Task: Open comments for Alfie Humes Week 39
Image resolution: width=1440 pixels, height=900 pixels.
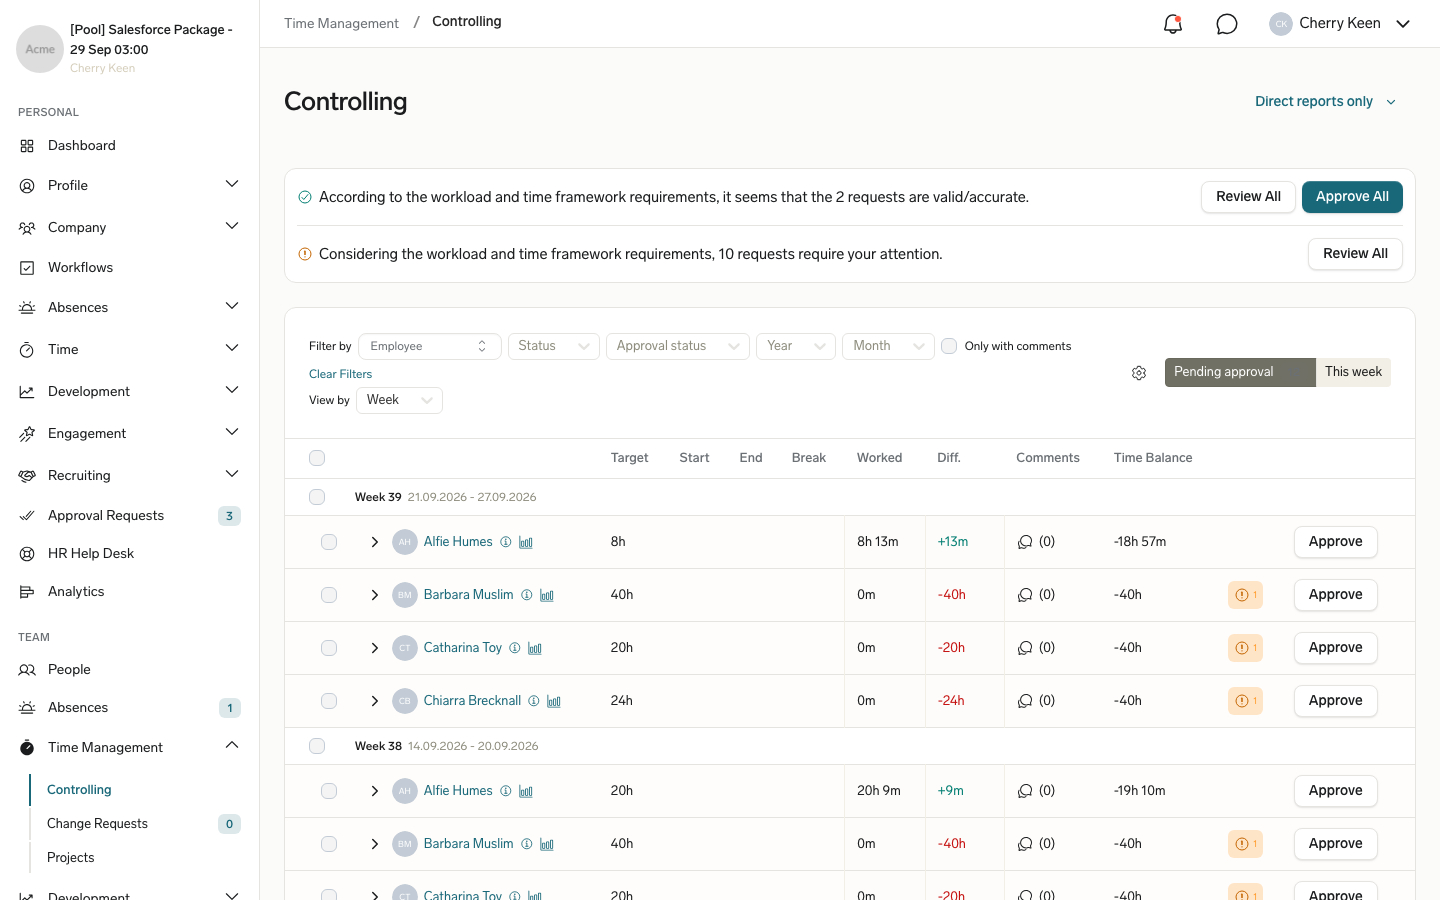Action: (x=1036, y=542)
